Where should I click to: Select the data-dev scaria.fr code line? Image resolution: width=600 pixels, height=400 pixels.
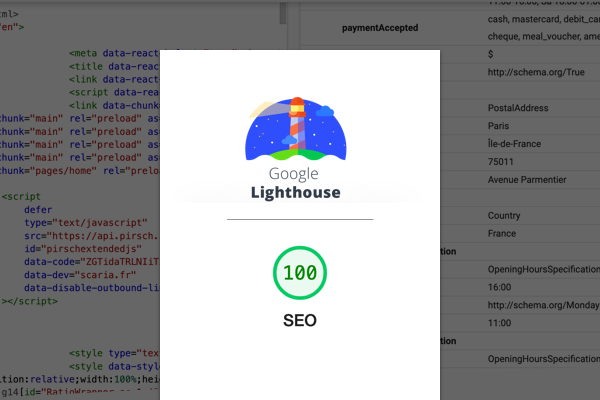[x=80, y=275]
